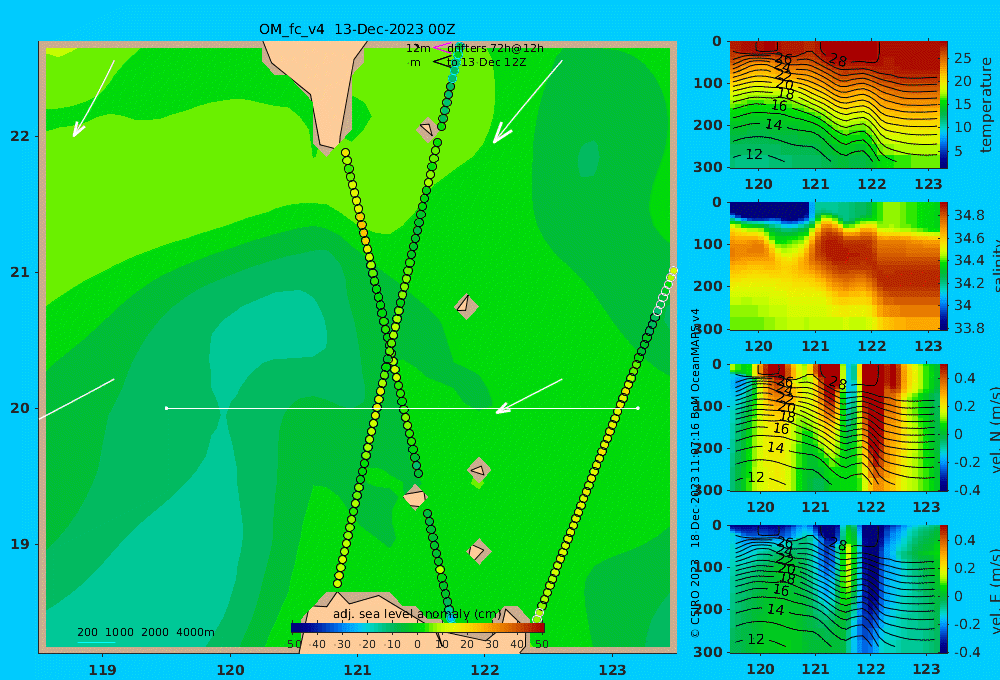Viewport: 1000px width, 680px height.
Task: Click the right endpoint of the white transect line
Action: (638, 408)
